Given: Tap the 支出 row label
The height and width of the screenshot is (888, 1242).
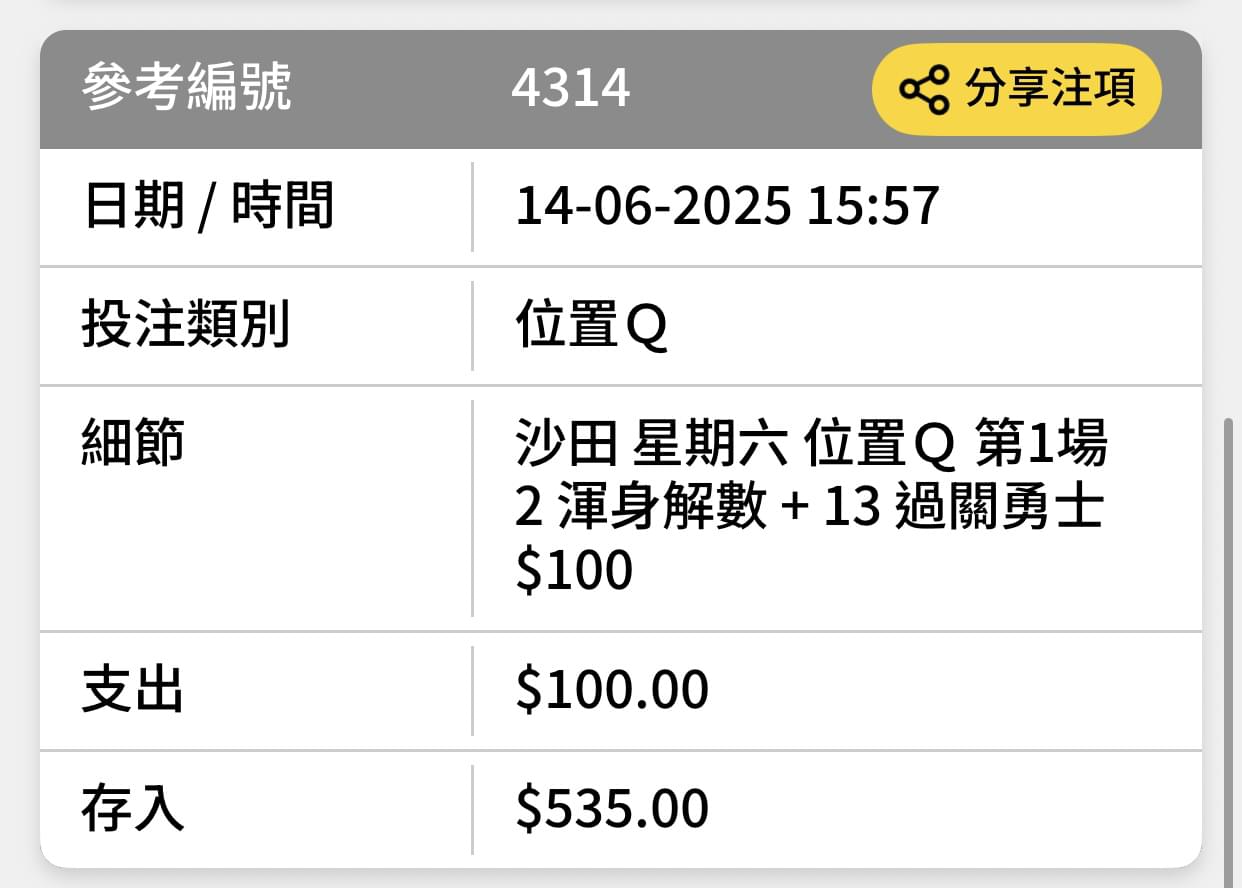Looking at the screenshot, I should pyautogui.click(x=133, y=690).
